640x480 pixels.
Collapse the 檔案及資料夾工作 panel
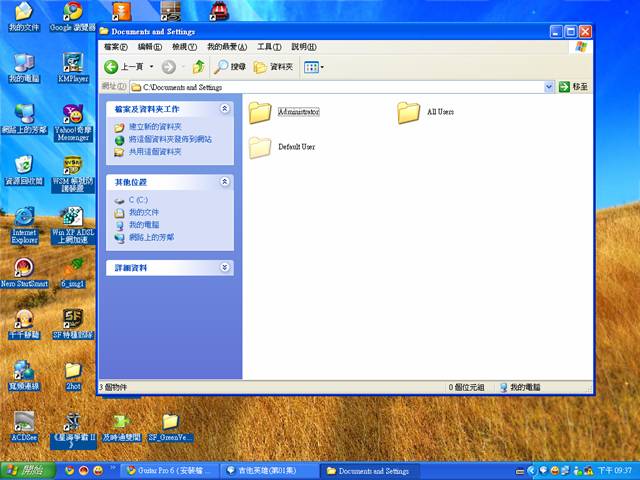[x=224, y=109]
